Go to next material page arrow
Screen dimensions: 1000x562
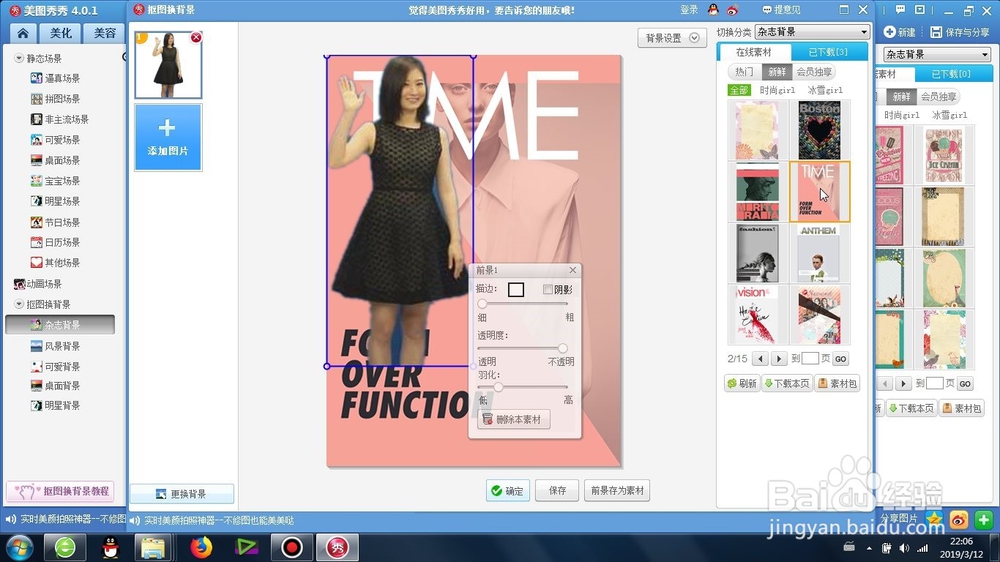pyautogui.click(x=779, y=359)
